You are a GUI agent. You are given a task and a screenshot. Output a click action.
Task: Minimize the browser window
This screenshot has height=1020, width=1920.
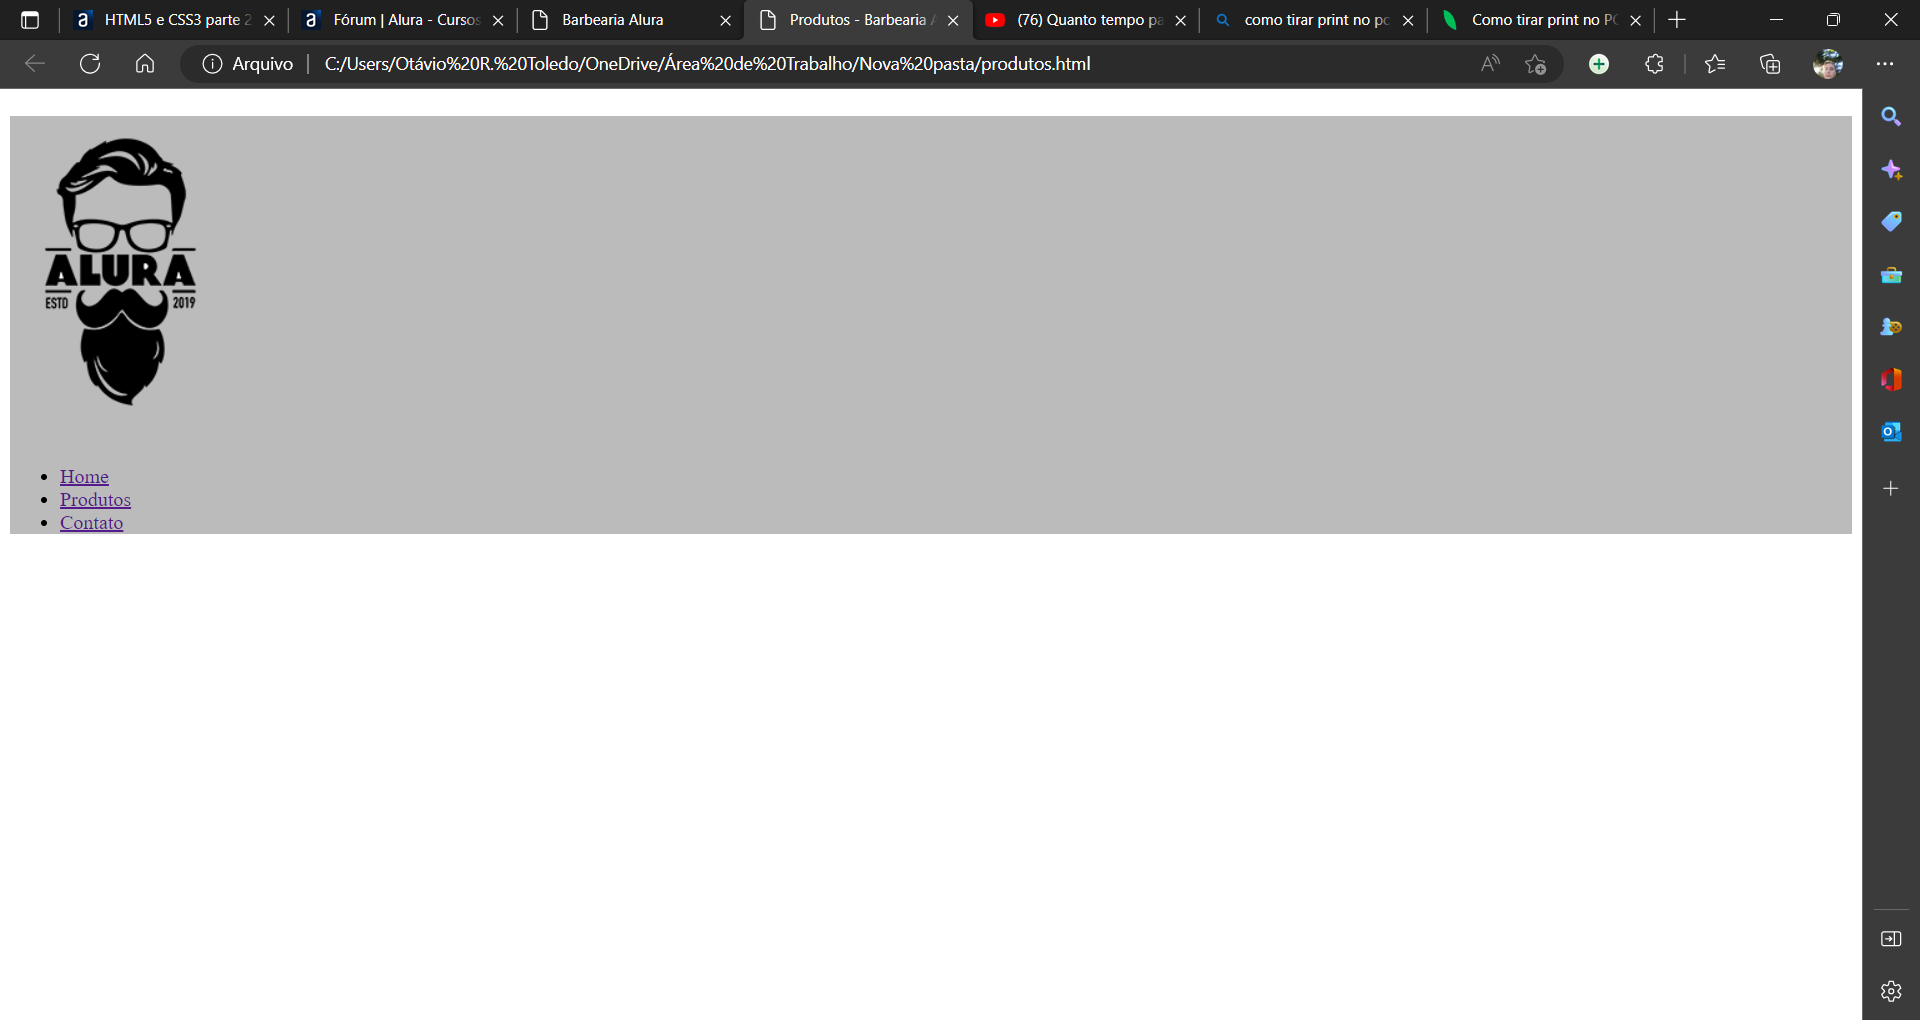[1776, 20]
